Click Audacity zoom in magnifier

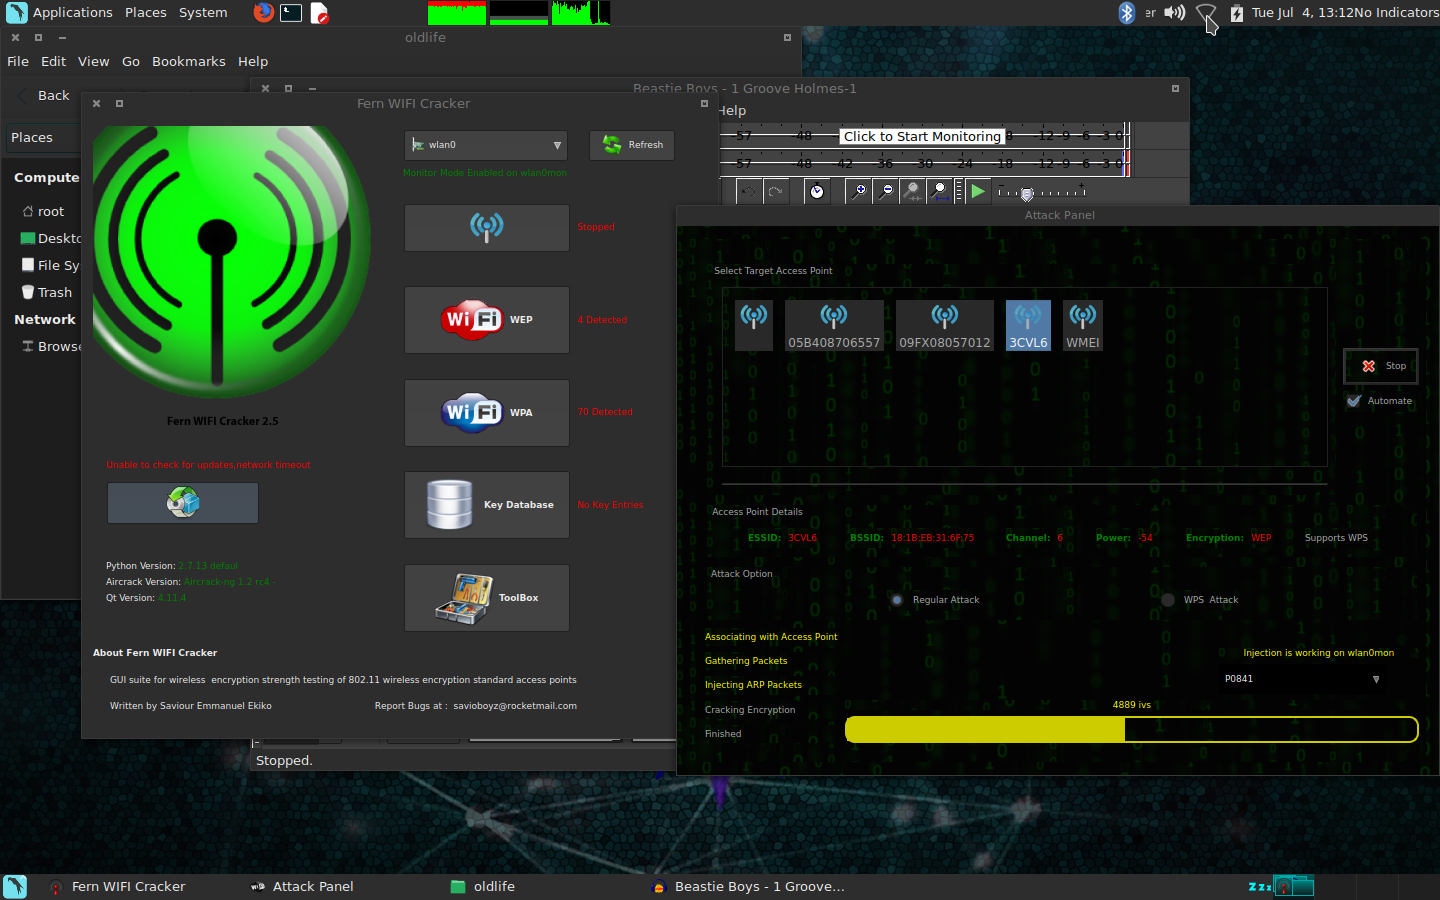(858, 191)
